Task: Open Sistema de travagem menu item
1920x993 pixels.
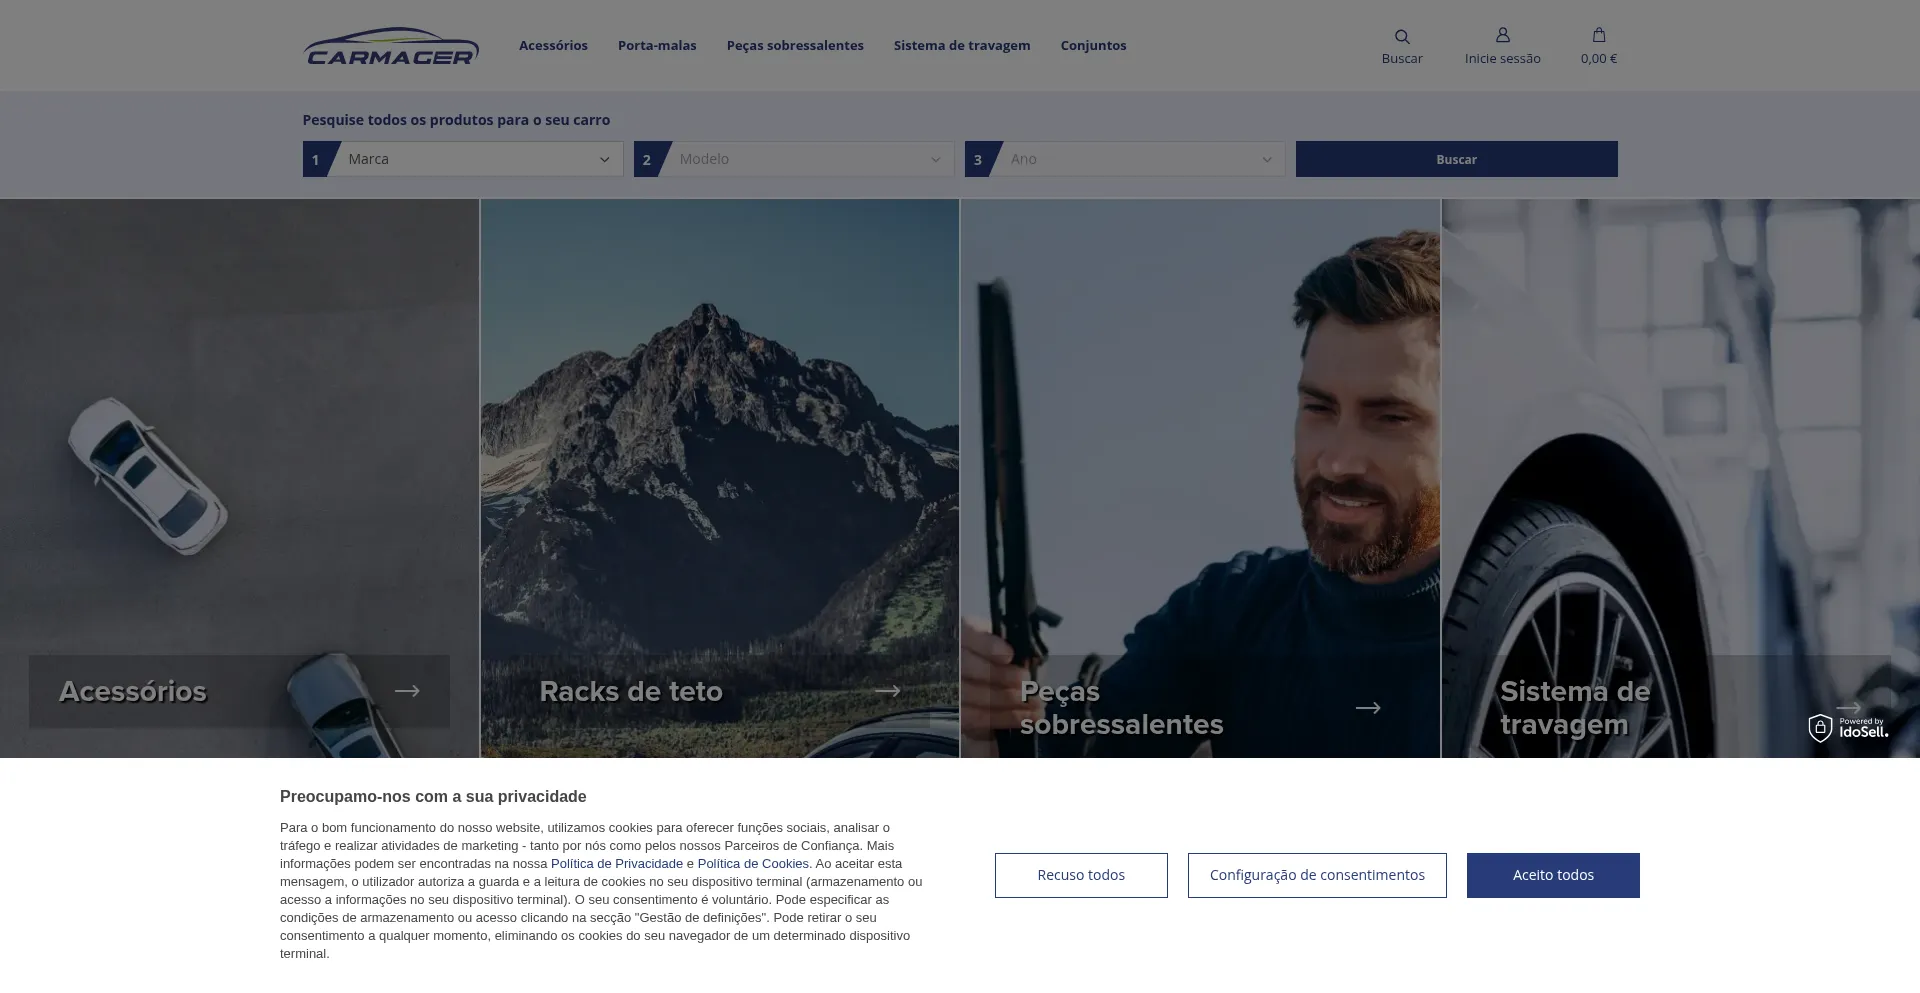Action: tap(961, 46)
